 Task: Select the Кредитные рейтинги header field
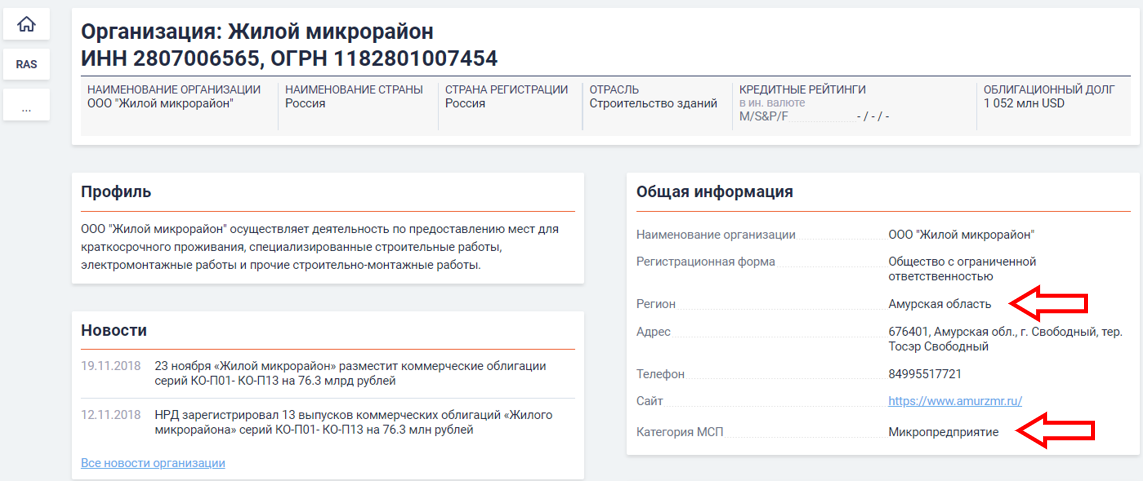802,89
